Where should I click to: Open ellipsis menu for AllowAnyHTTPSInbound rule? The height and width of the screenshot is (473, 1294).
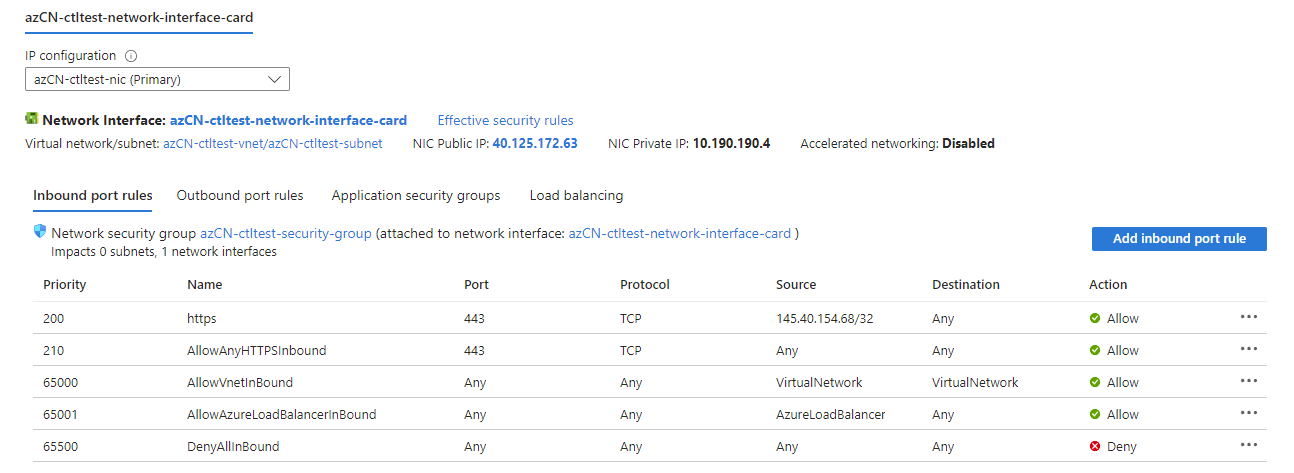(x=1248, y=349)
